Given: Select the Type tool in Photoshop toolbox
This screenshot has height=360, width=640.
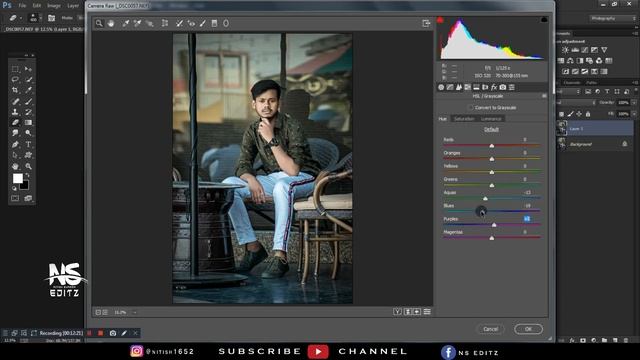Looking at the screenshot, I should [28, 144].
